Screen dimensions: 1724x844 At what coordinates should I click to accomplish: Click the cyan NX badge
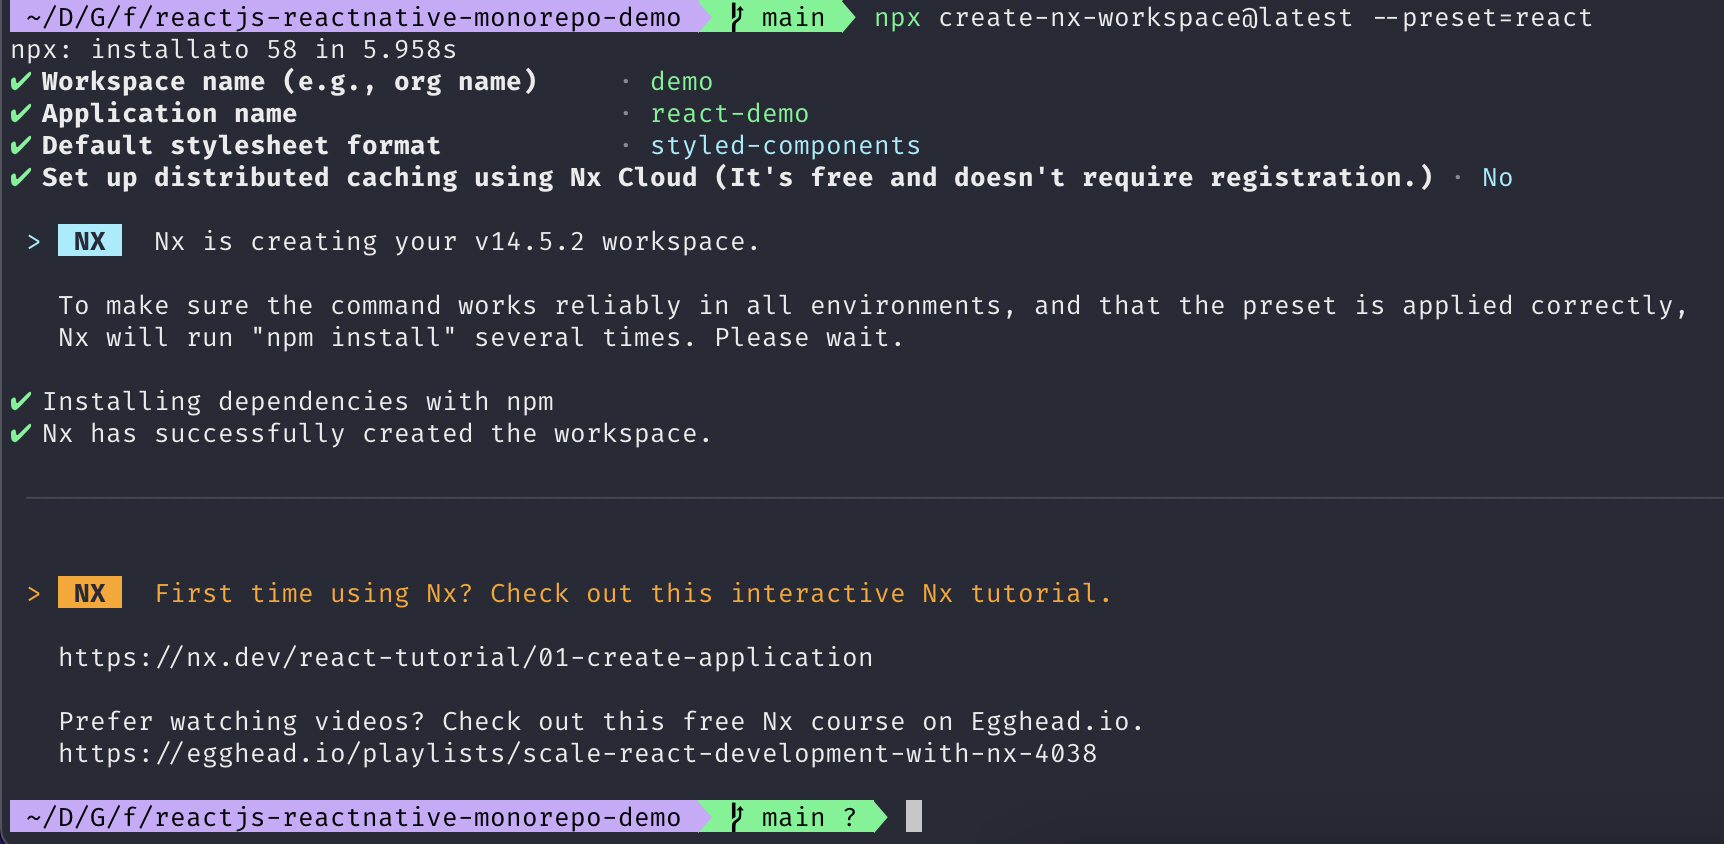[90, 241]
